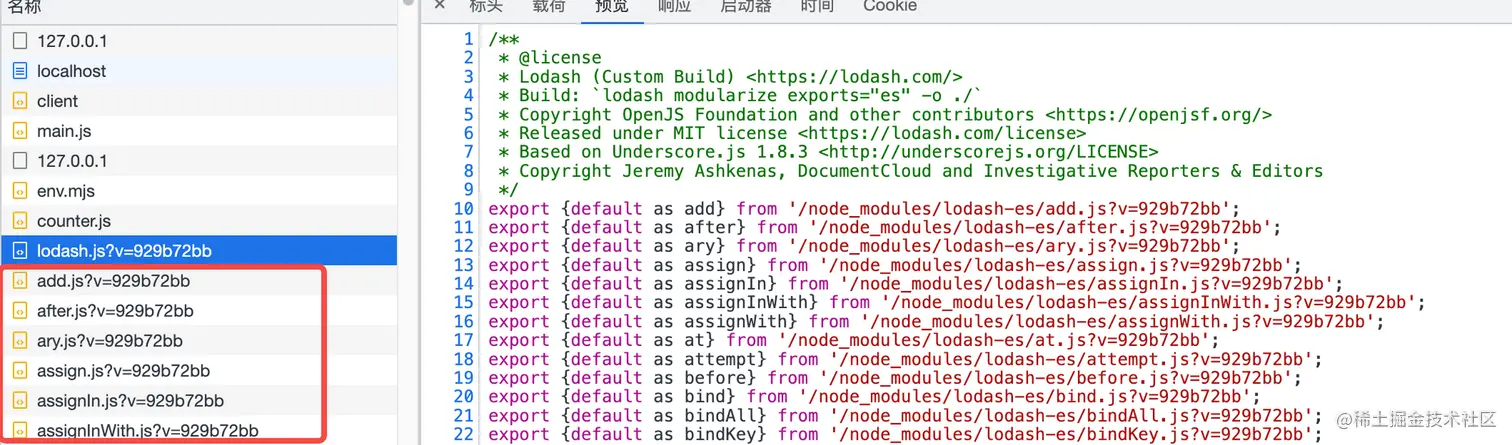Select after.js?v=929b72bb request
The image size is (1512, 445).
pyautogui.click(x=198, y=311)
